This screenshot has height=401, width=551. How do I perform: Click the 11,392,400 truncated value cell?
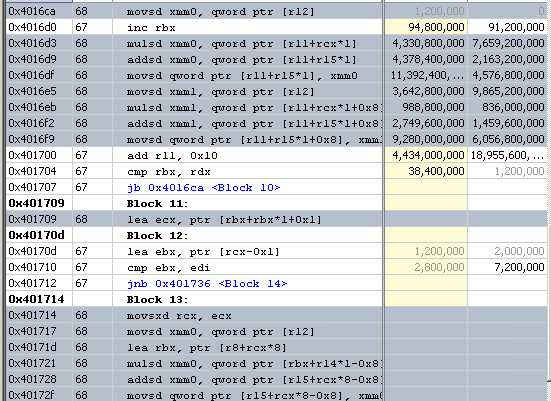click(x=426, y=76)
